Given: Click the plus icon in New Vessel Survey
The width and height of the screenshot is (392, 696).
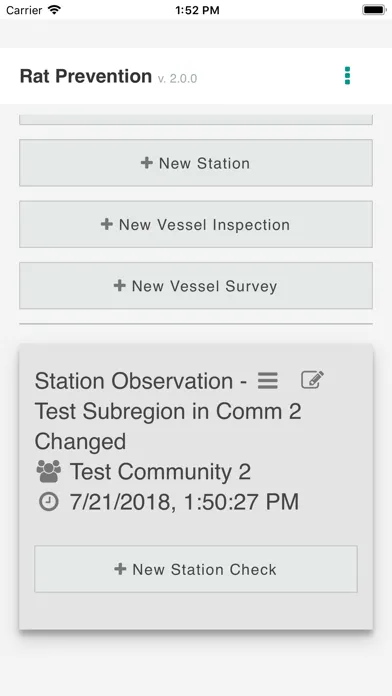Looking at the screenshot, I should pos(119,285).
